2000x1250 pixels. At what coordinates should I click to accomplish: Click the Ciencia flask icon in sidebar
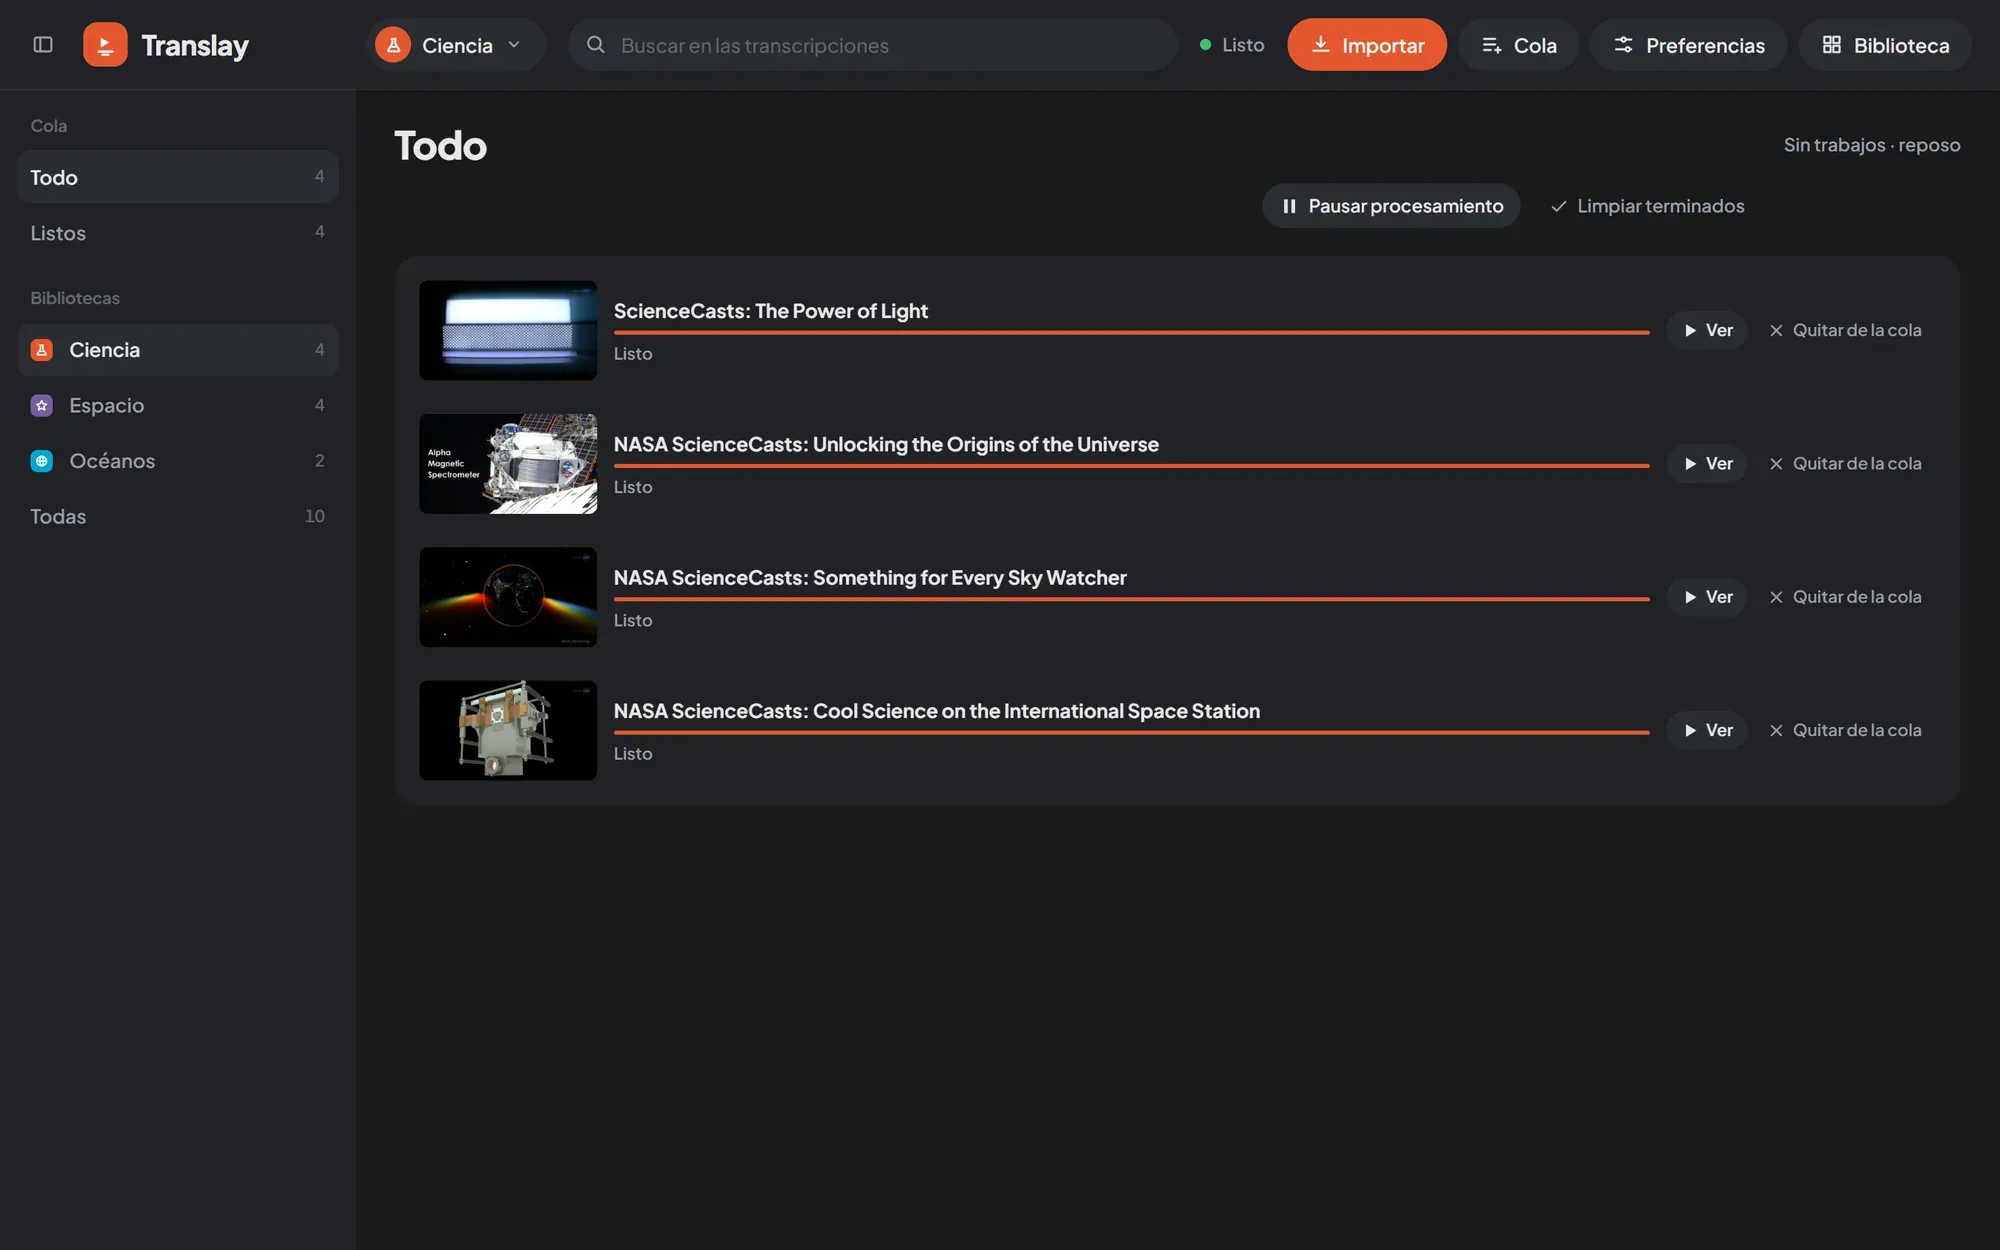pyautogui.click(x=42, y=350)
